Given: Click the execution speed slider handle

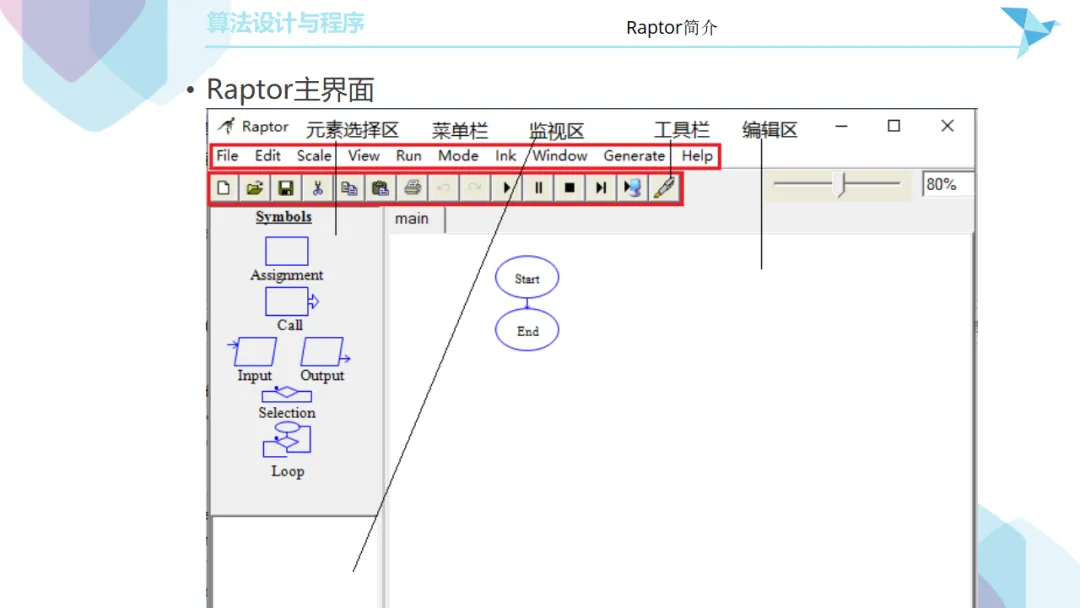Looking at the screenshot, I should coord(840,184).
